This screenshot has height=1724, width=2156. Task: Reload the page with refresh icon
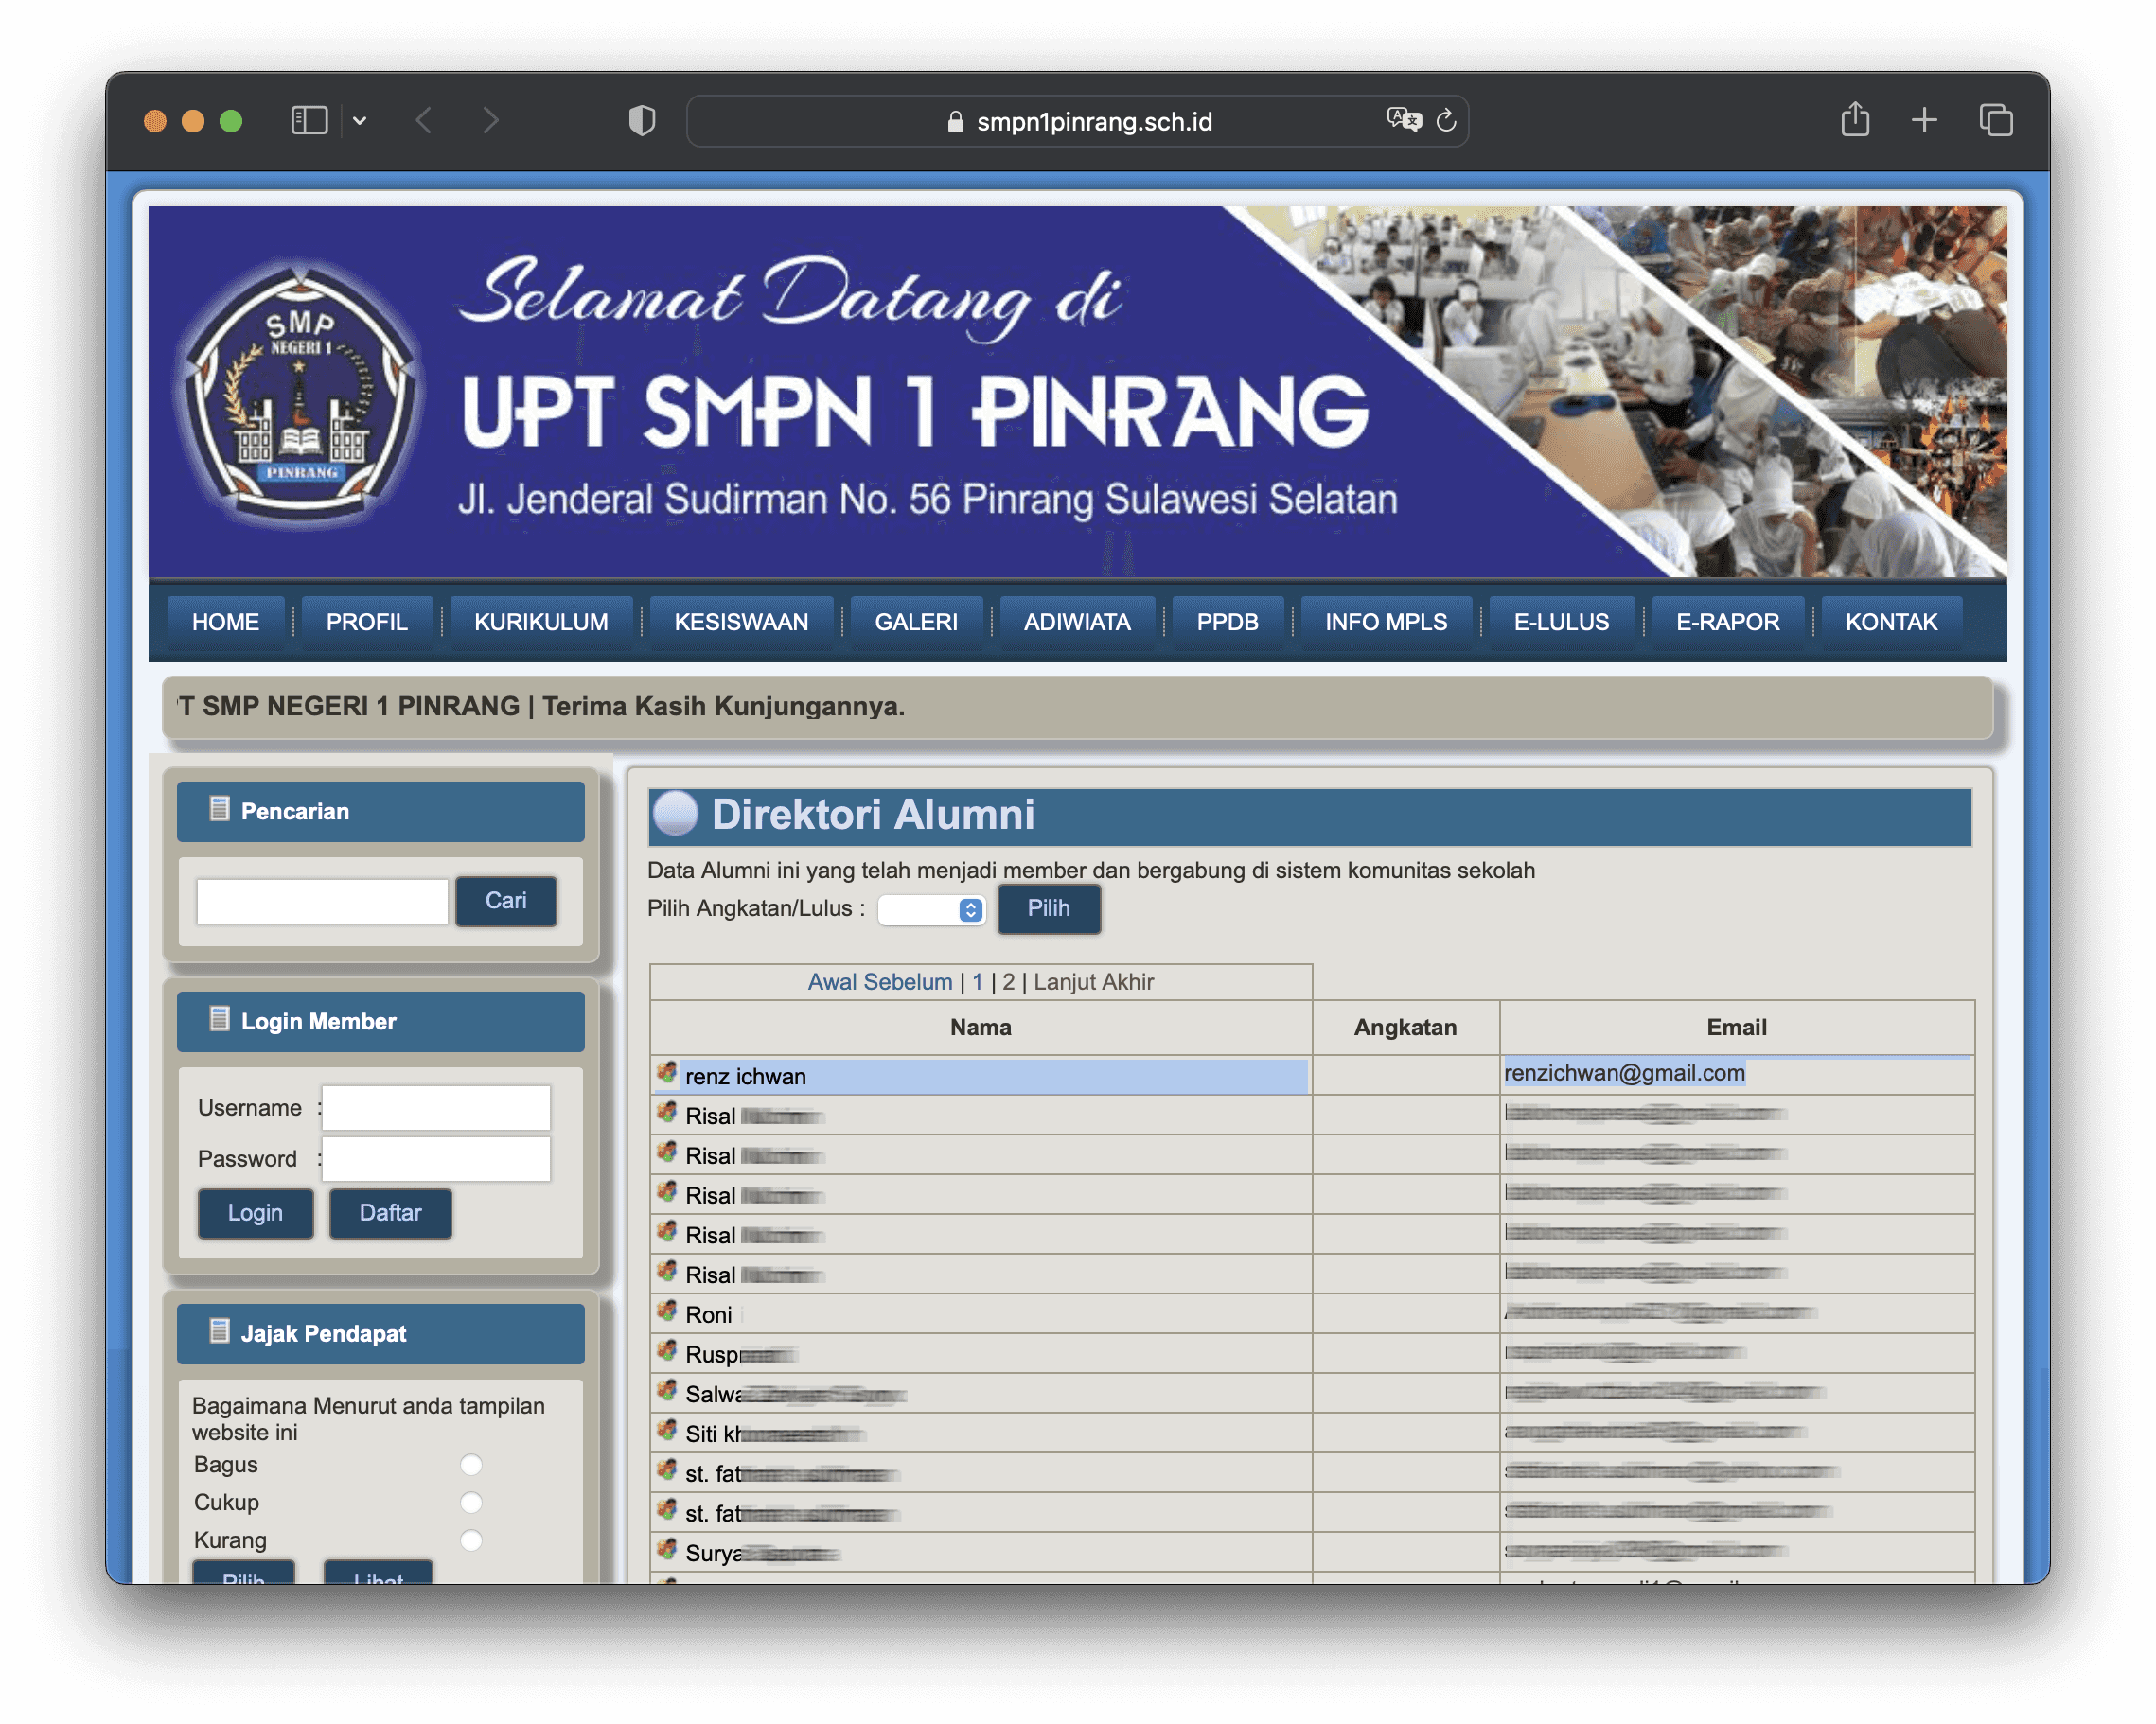point(1446,121)
